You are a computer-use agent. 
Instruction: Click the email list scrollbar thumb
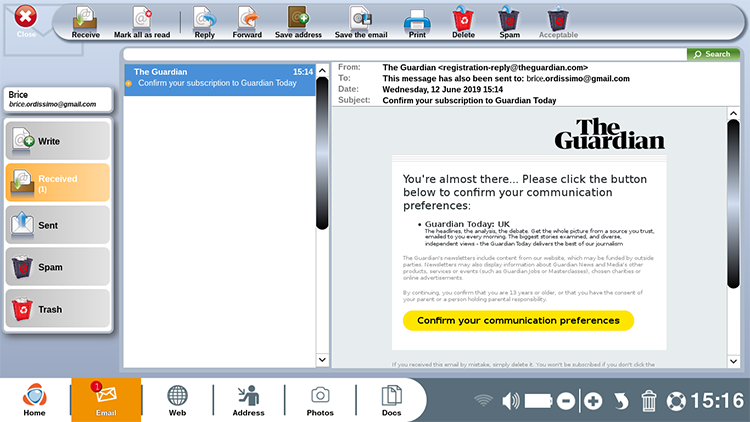click(x=322, y=153)
